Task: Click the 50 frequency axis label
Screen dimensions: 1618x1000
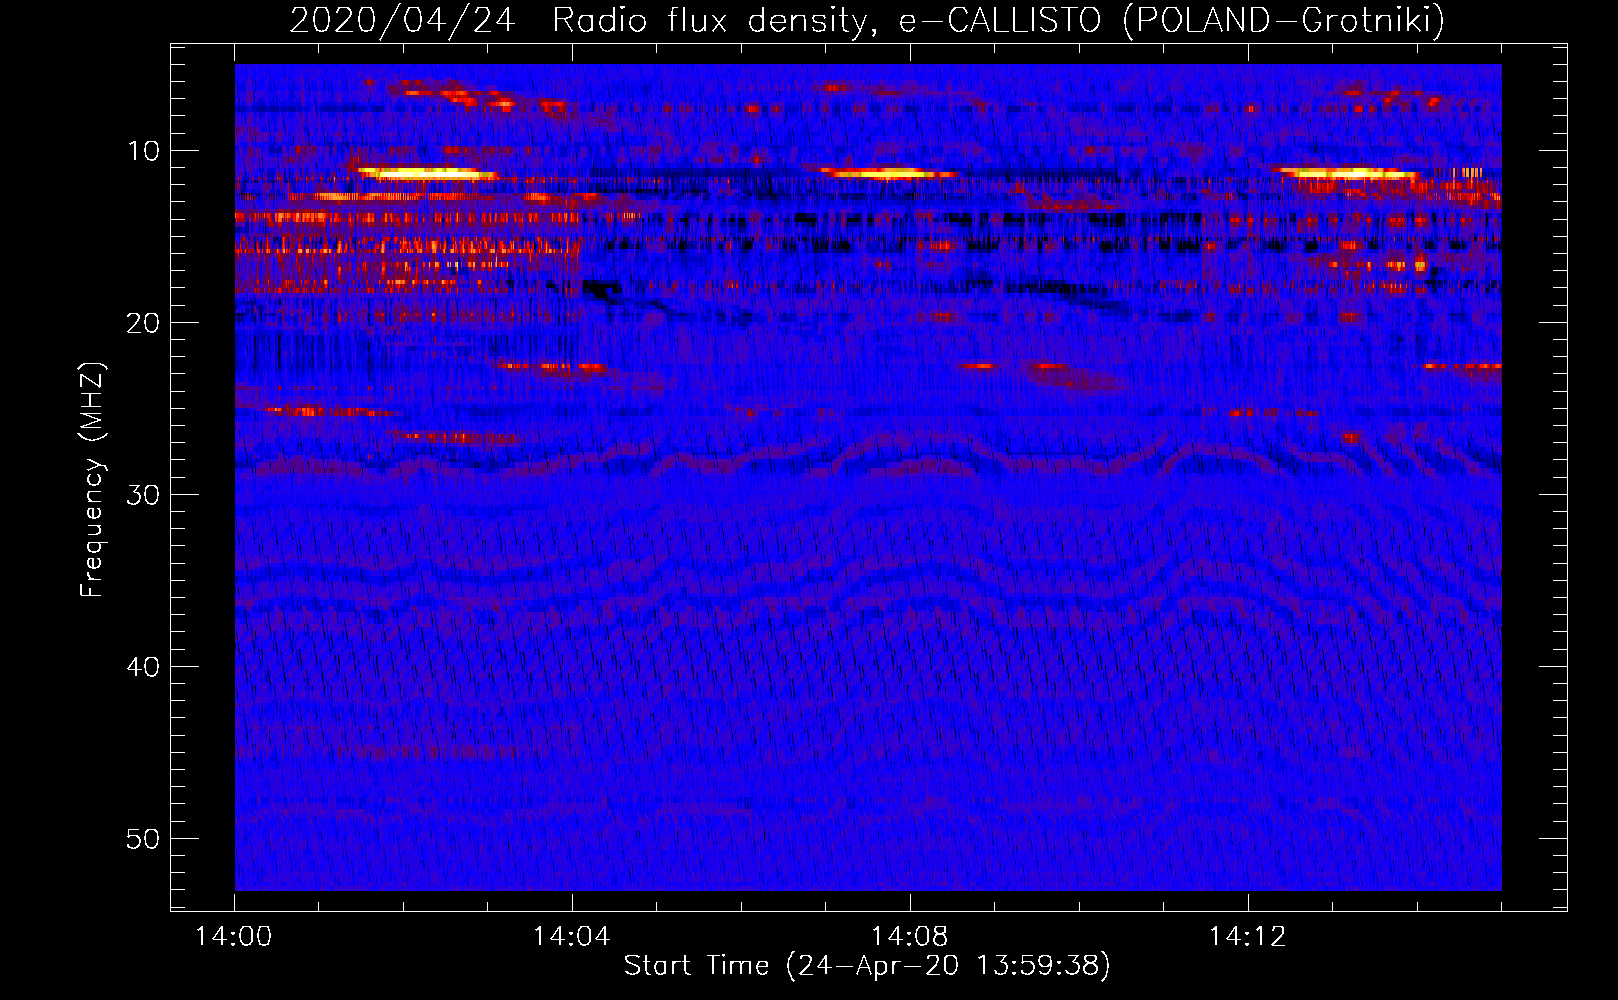Action: (x=144, y=839)
